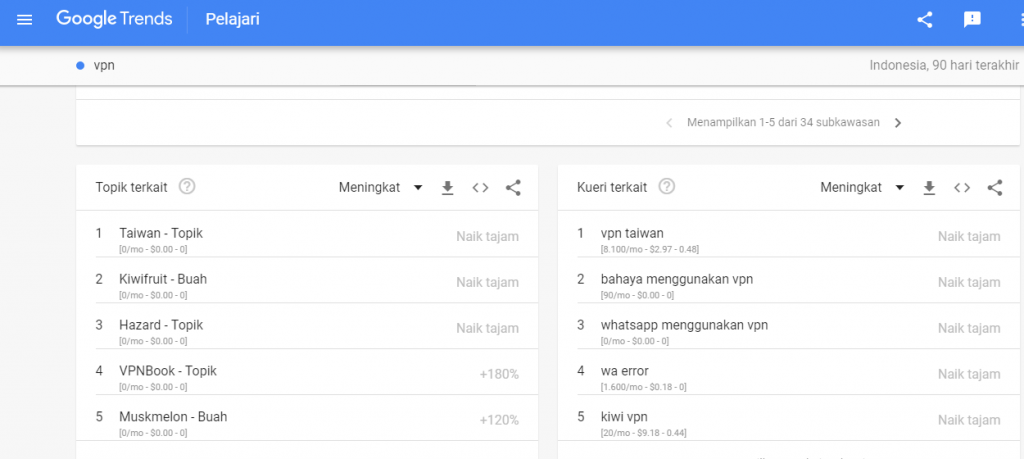Click Naik tajam beside bahaya menggunakan vpn
The height and width of the screenshot is (459, 1024).
[x=969, y=283]
